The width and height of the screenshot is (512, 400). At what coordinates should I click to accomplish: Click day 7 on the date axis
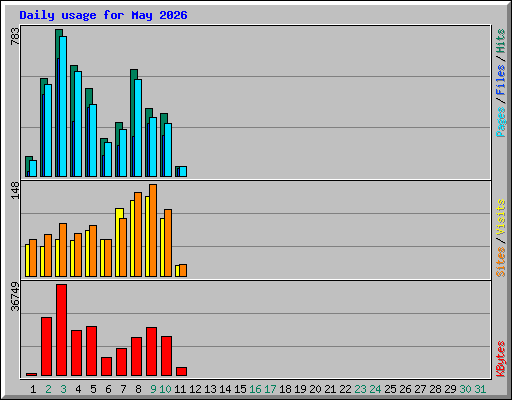[123, 389]
